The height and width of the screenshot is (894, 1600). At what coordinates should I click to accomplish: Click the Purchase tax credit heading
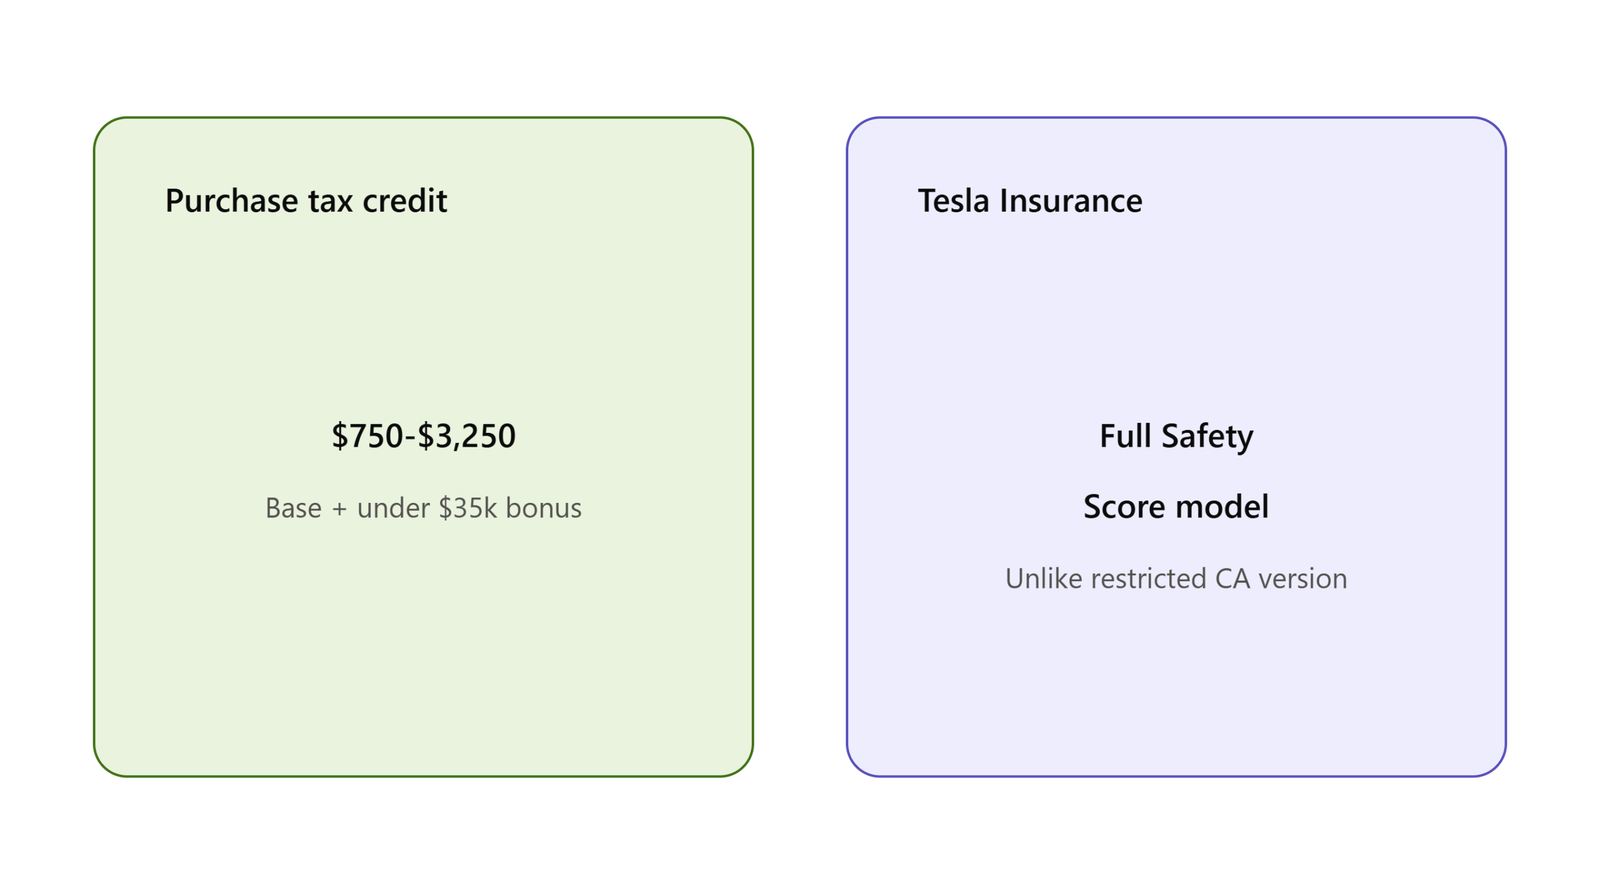click(x=306, y=201)
